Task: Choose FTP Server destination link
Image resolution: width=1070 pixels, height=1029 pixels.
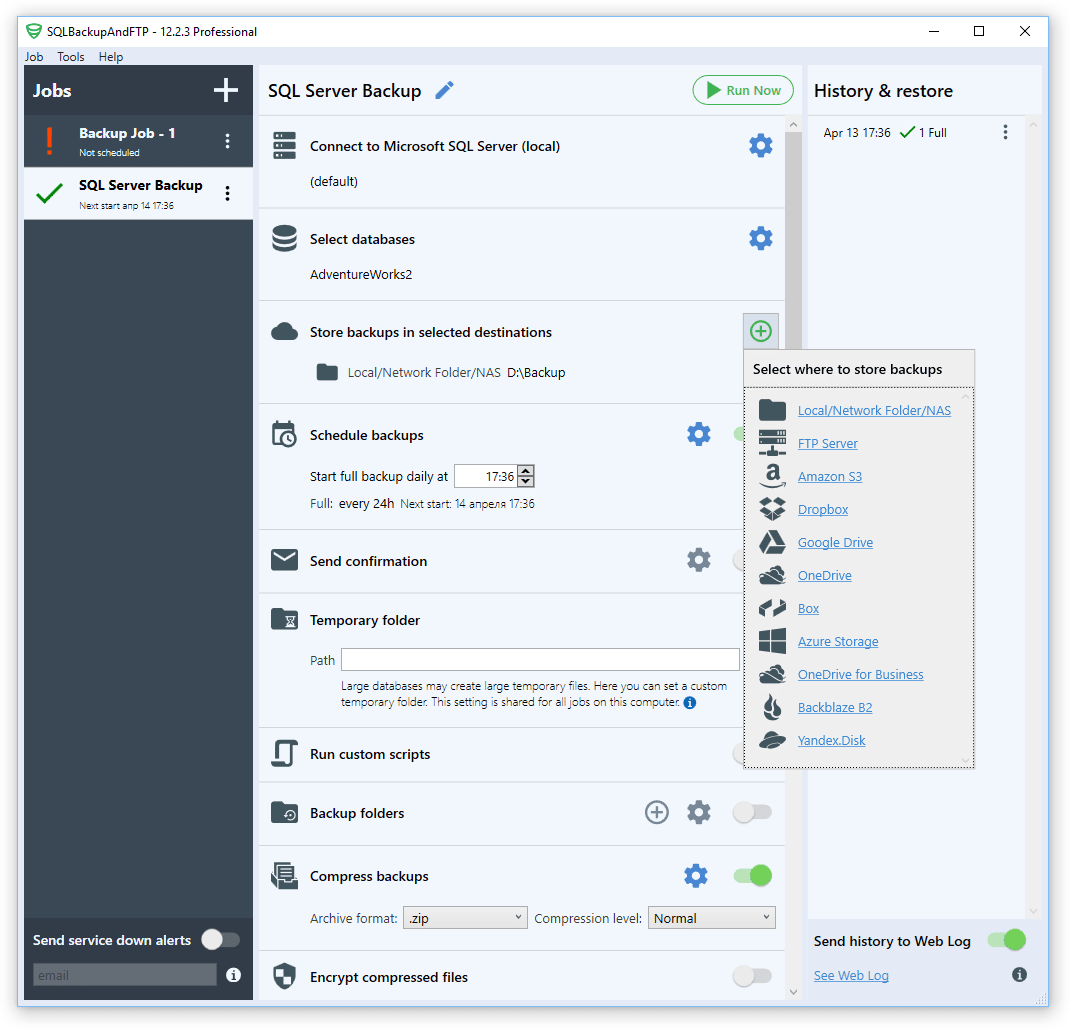Action: tap(828, 444)
